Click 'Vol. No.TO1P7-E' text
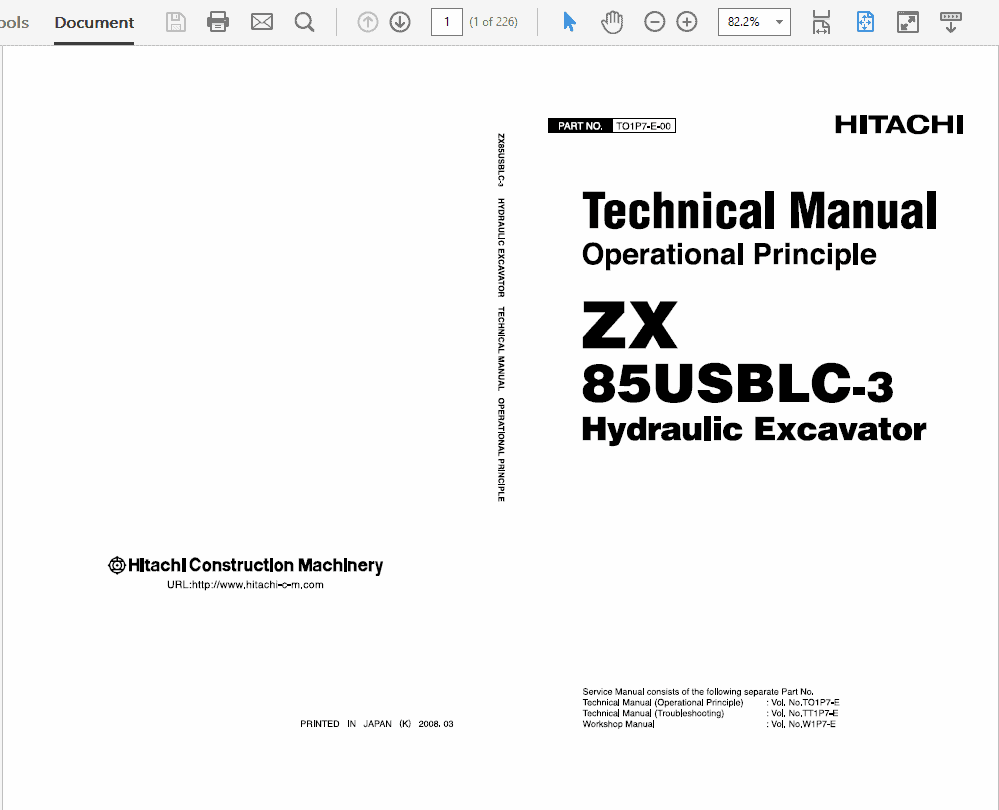 [805, 703]
